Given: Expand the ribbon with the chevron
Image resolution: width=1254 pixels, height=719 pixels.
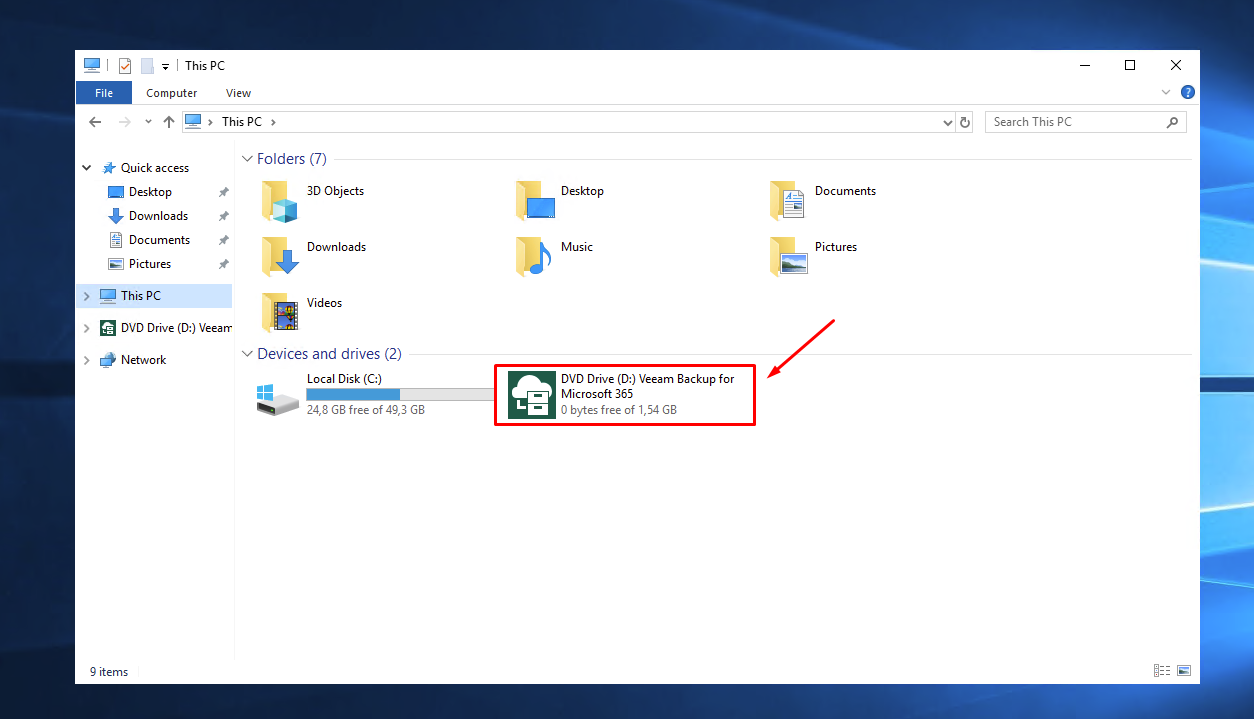Looking at the screenshot, I should tap(1166, 92).
